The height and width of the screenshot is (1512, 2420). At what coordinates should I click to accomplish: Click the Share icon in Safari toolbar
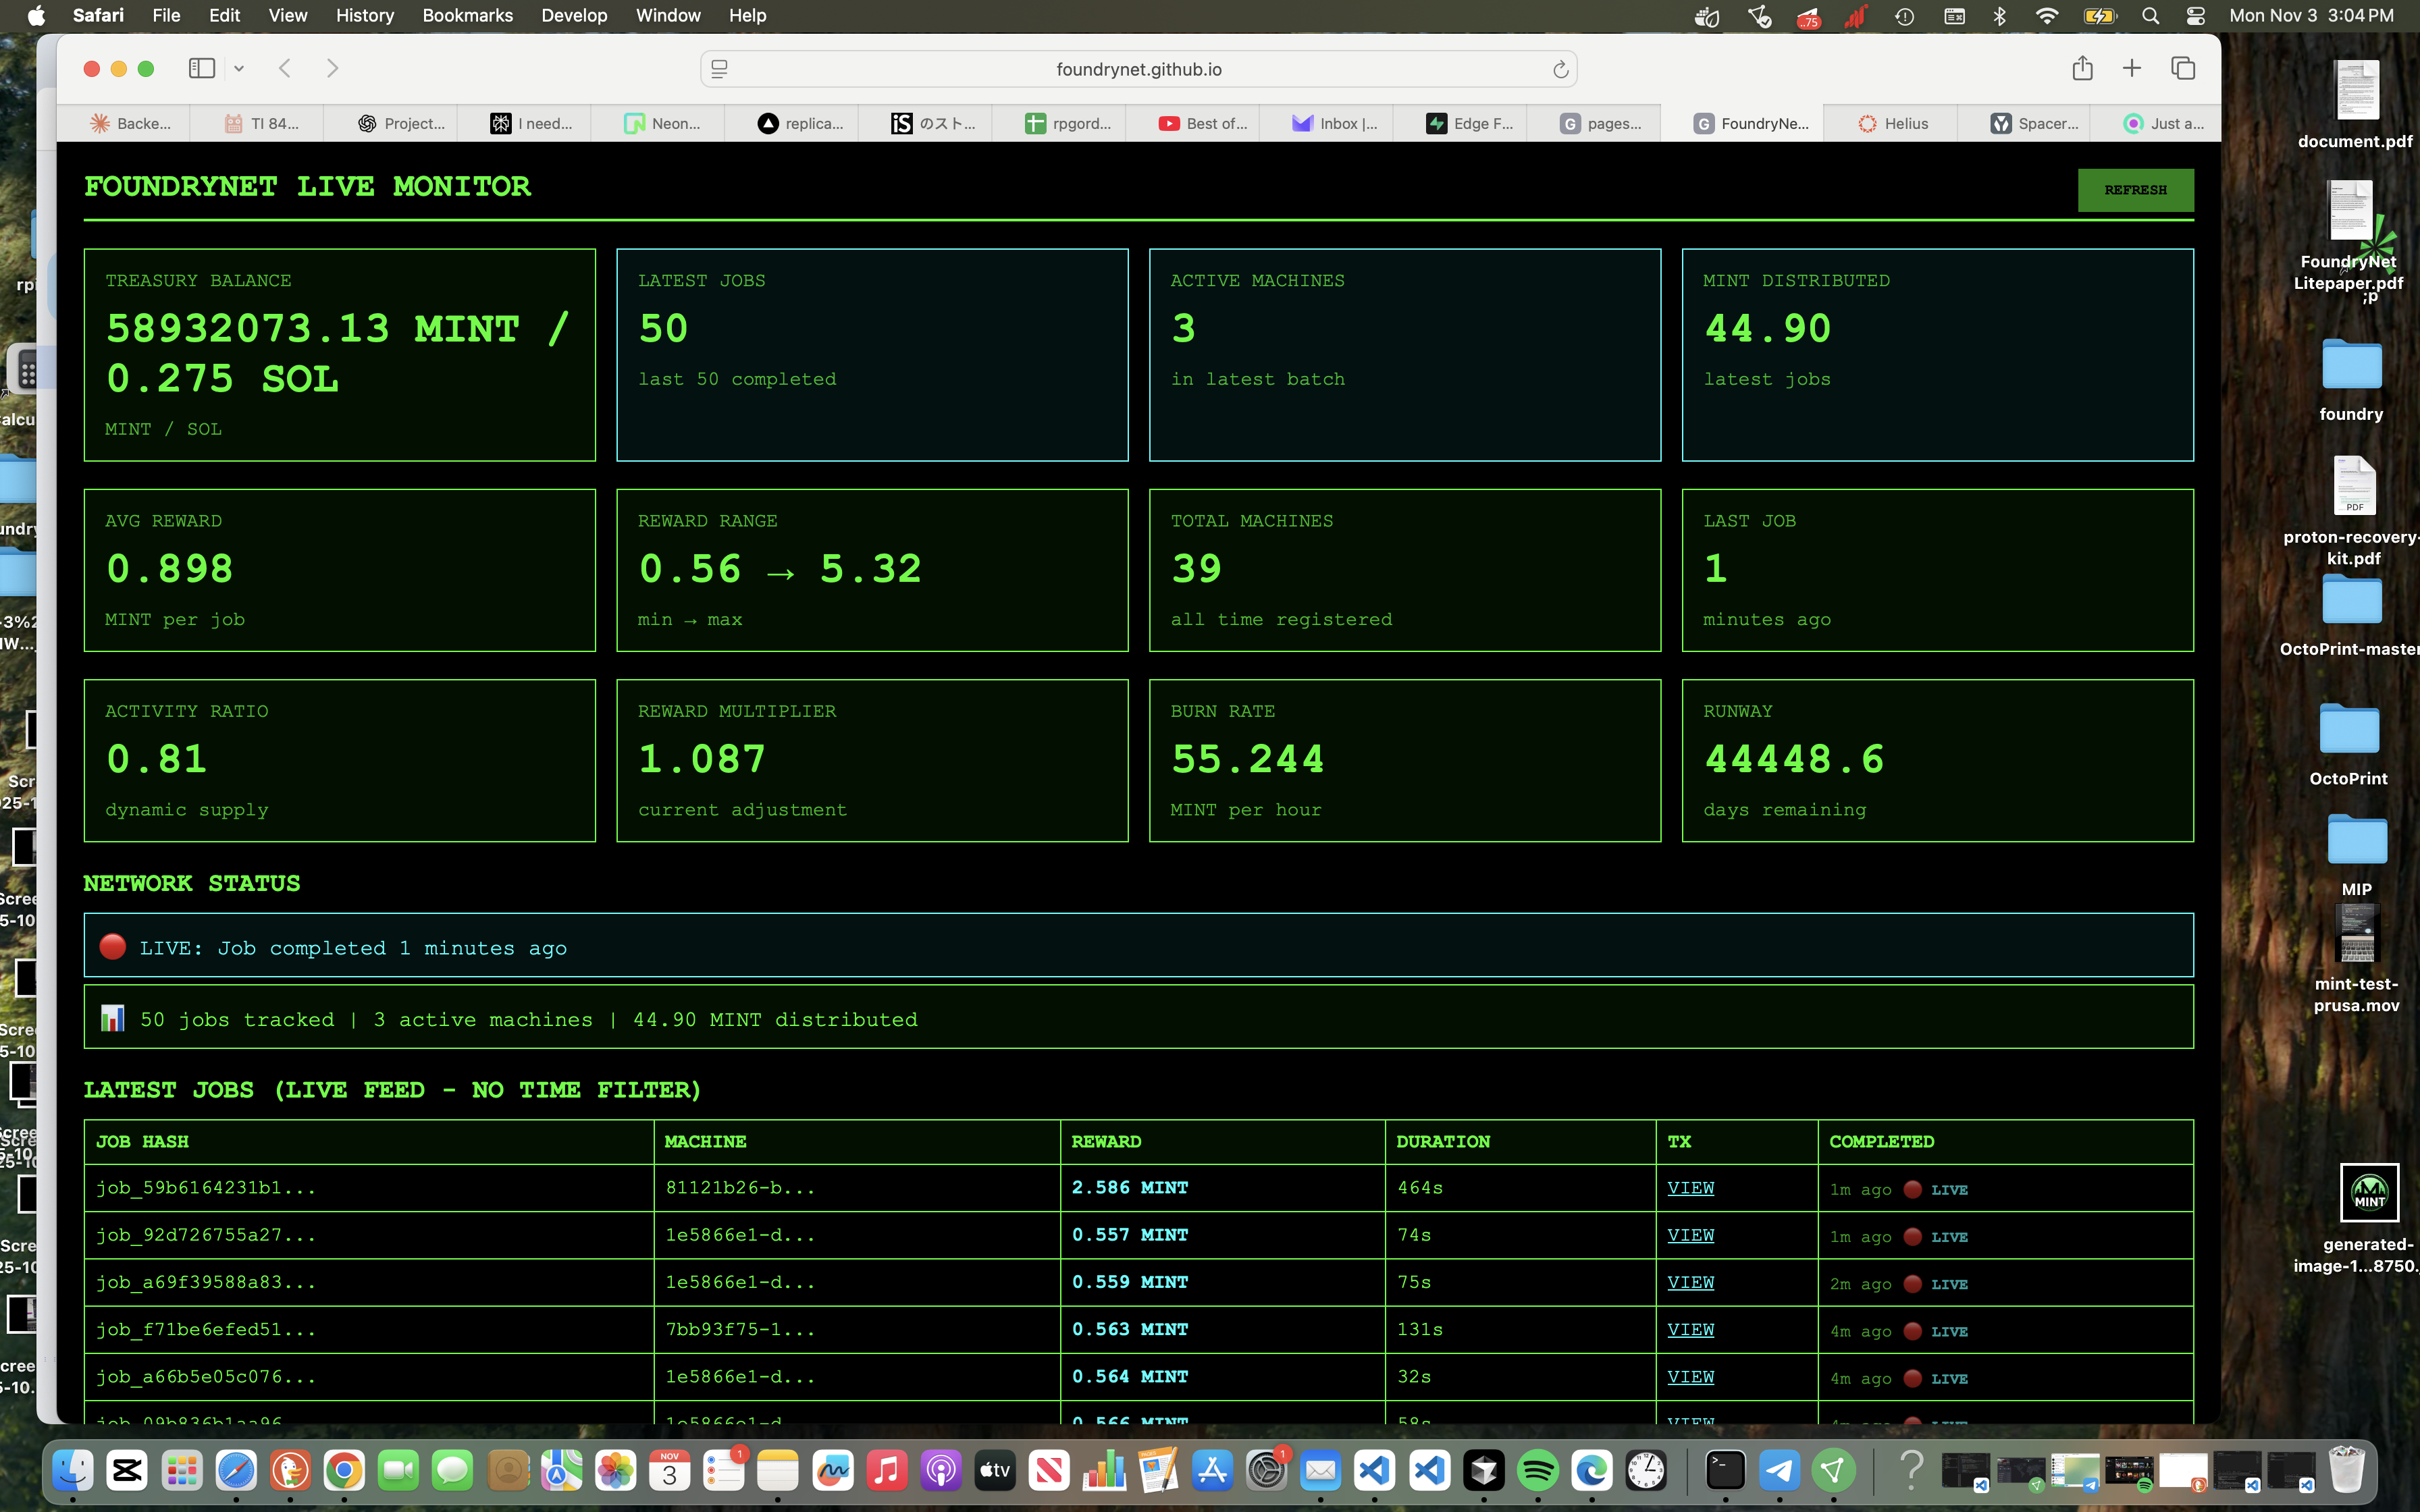2083,68
